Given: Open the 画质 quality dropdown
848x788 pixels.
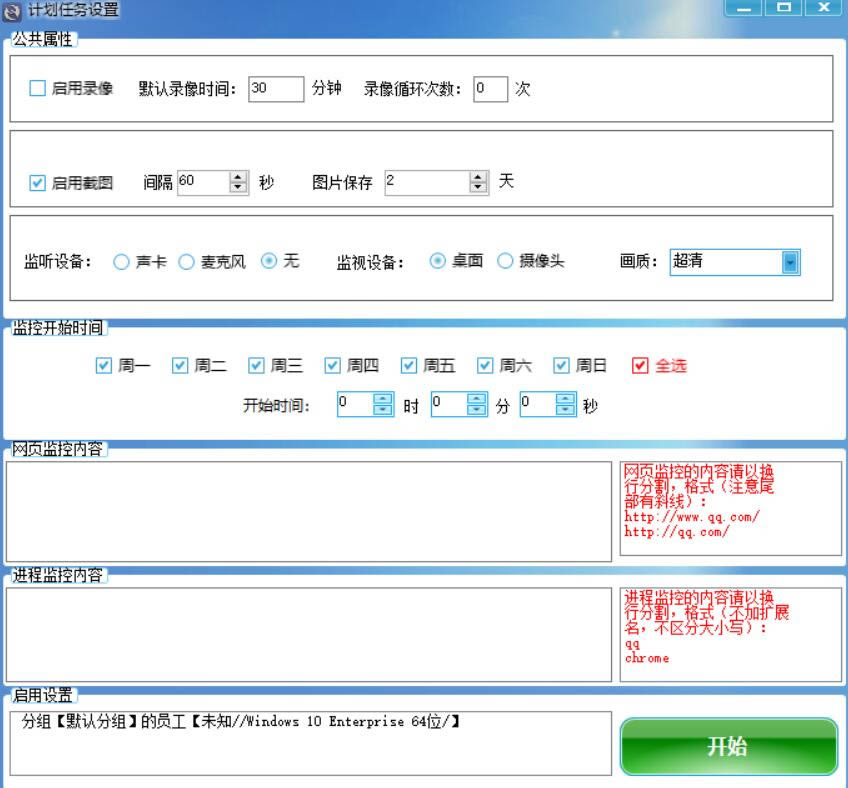Looking at the screenshot, I should [x=790, y=262].
